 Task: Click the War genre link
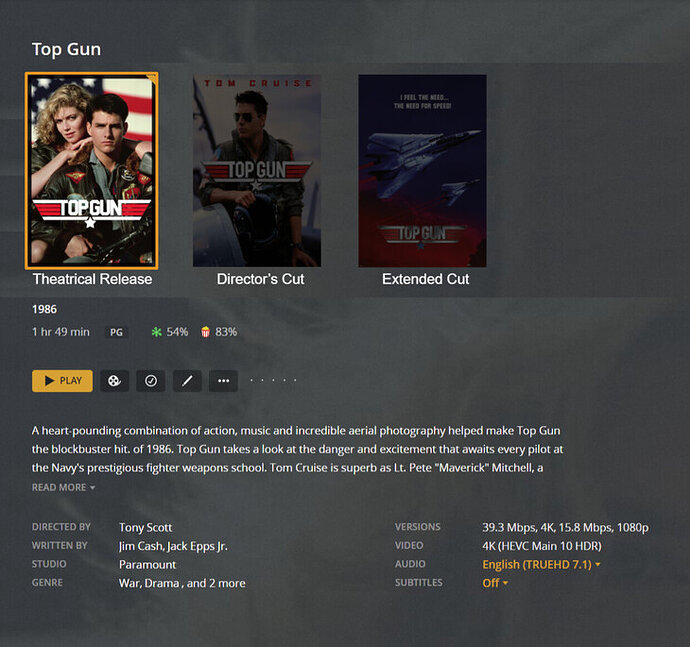pyautogui.click(x=129, y=583)
